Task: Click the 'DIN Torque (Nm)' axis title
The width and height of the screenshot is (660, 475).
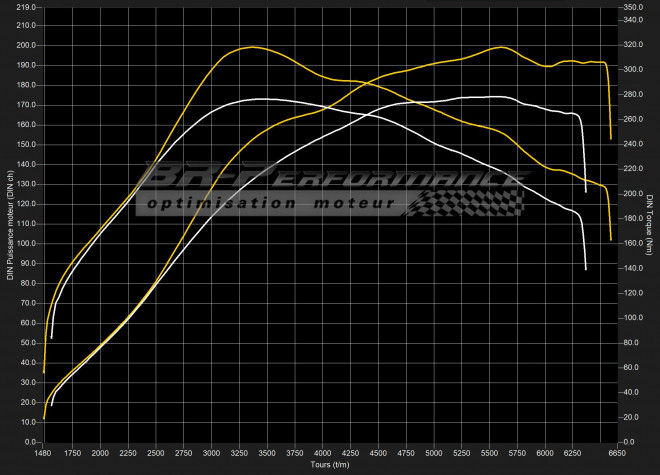Action: [649, 223]
